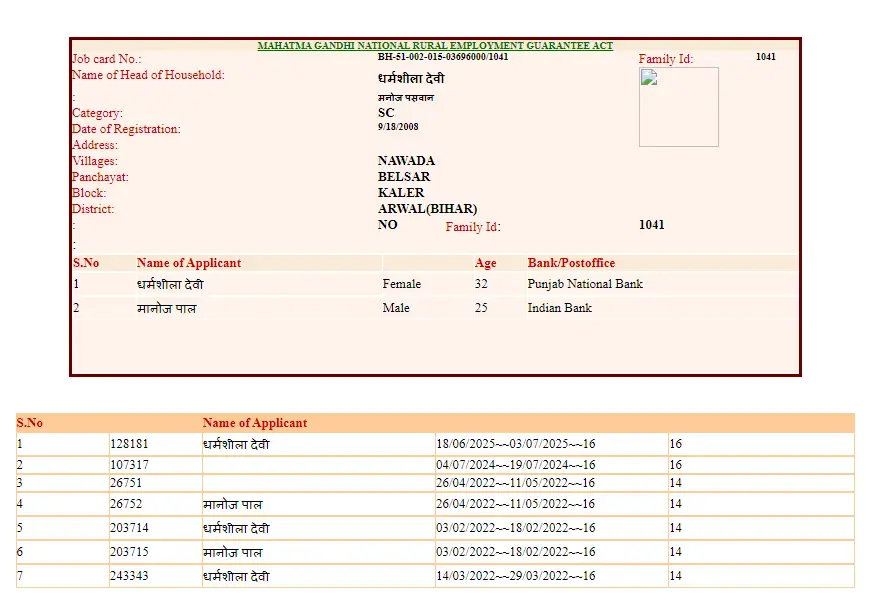Image resolution: width=869 pixels, height=601 pixels.
Task: Select village name NAWADA
Action: point(404,160)
